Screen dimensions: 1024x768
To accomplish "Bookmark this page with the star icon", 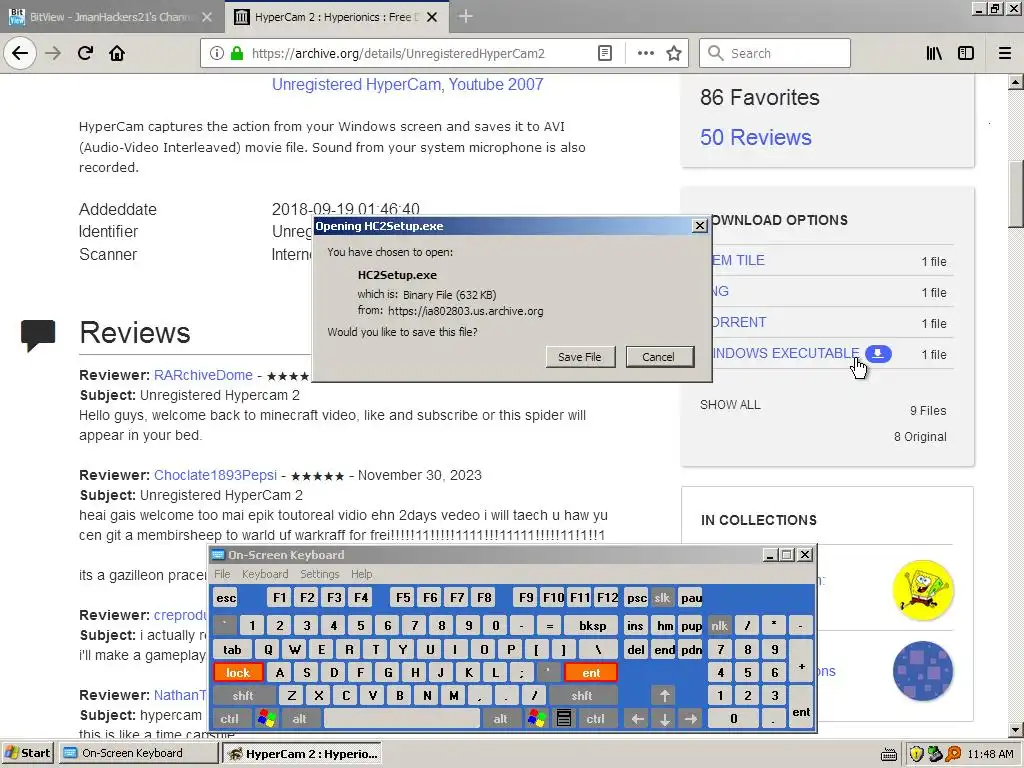I will [674, 53].
